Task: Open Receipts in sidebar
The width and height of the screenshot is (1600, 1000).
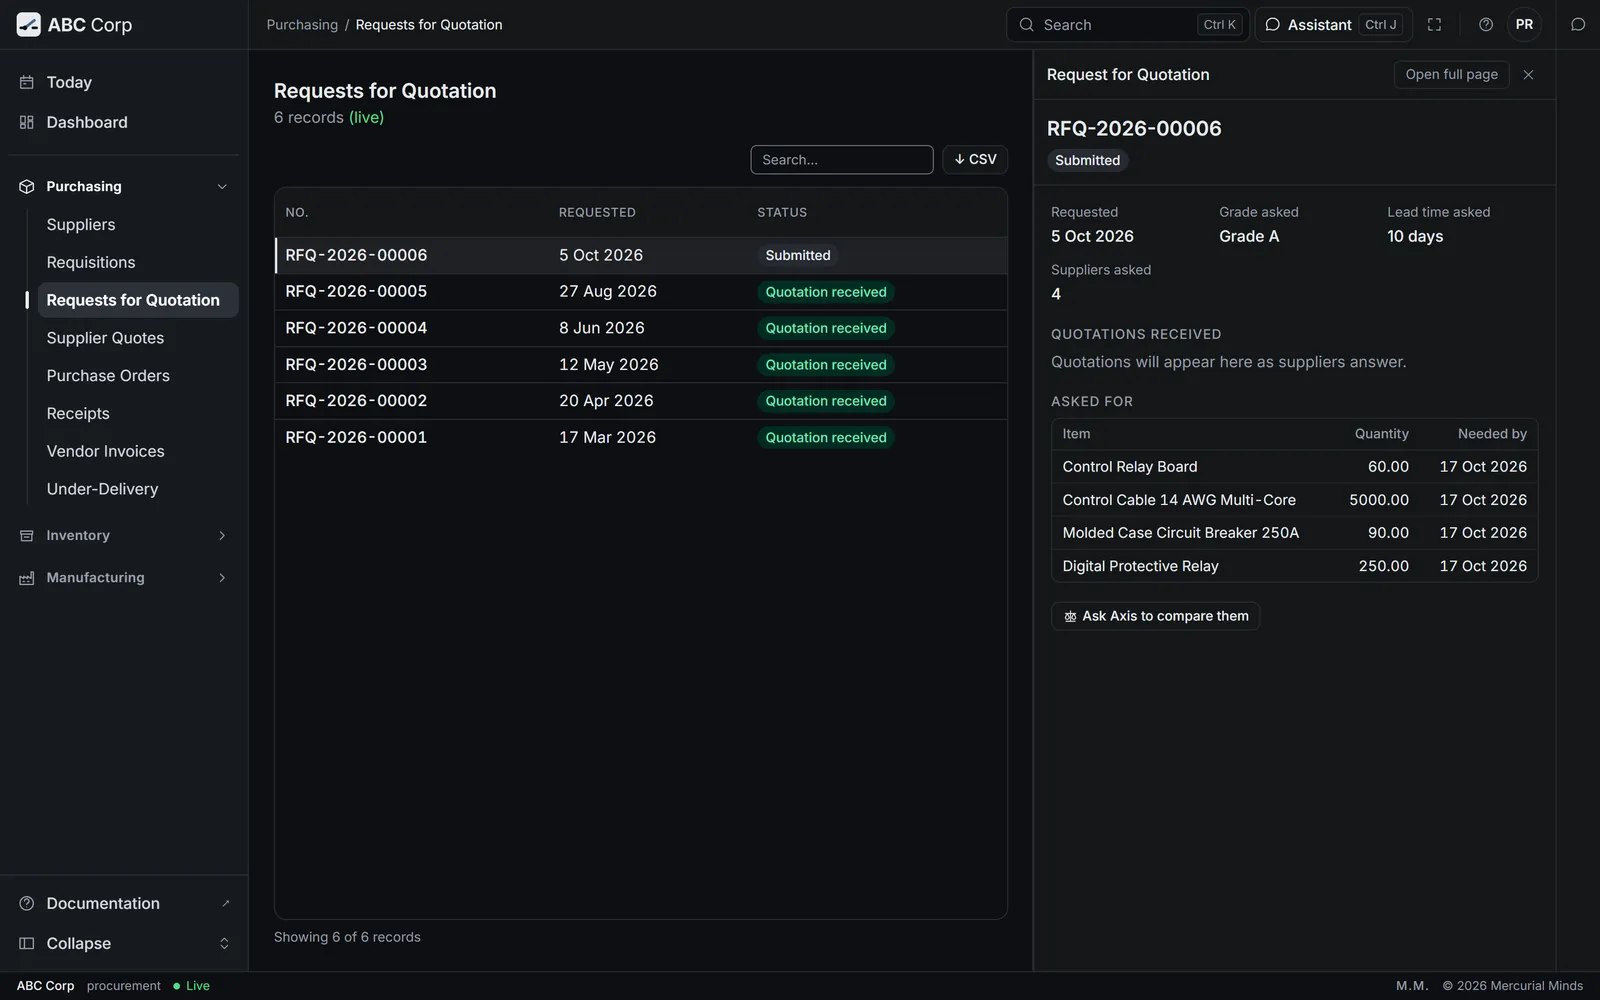Action: 138,414
